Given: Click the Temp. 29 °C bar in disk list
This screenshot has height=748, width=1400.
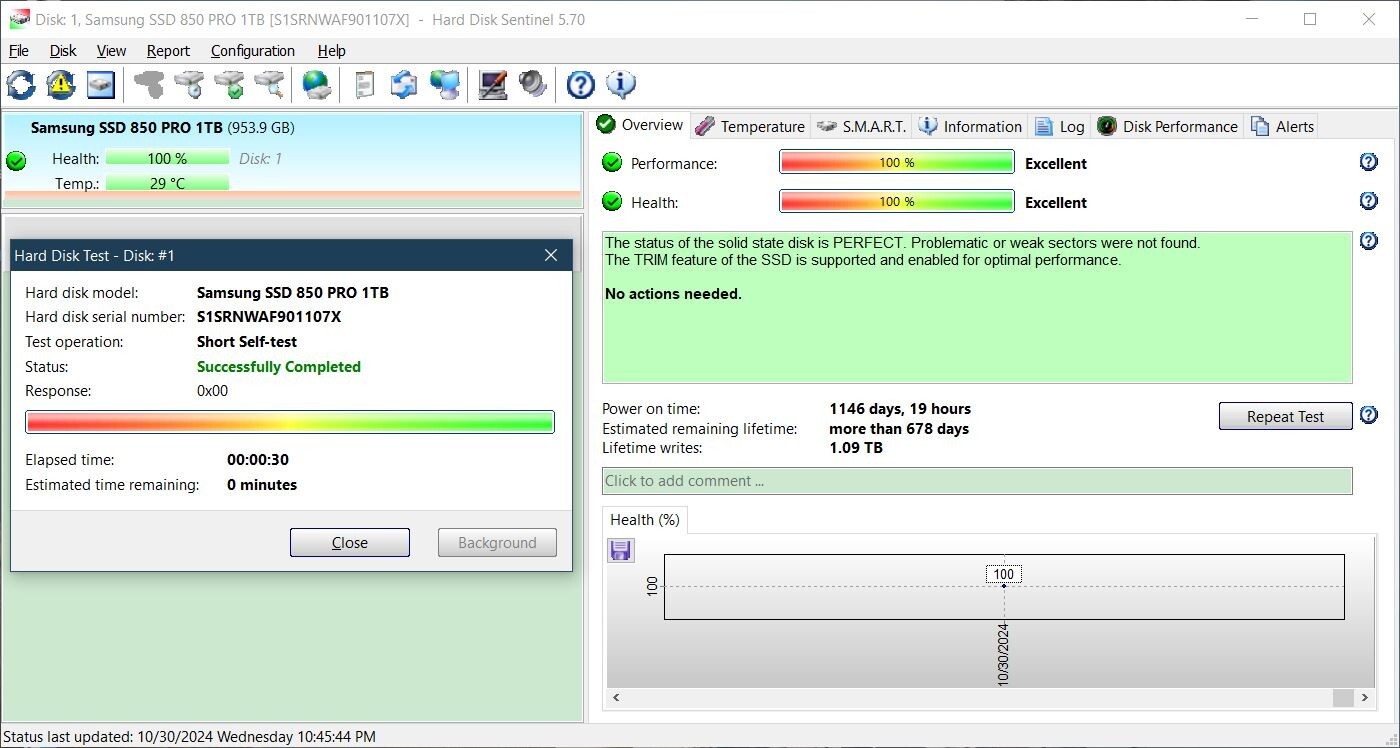Looking at the screenshot, I should 167,183.
